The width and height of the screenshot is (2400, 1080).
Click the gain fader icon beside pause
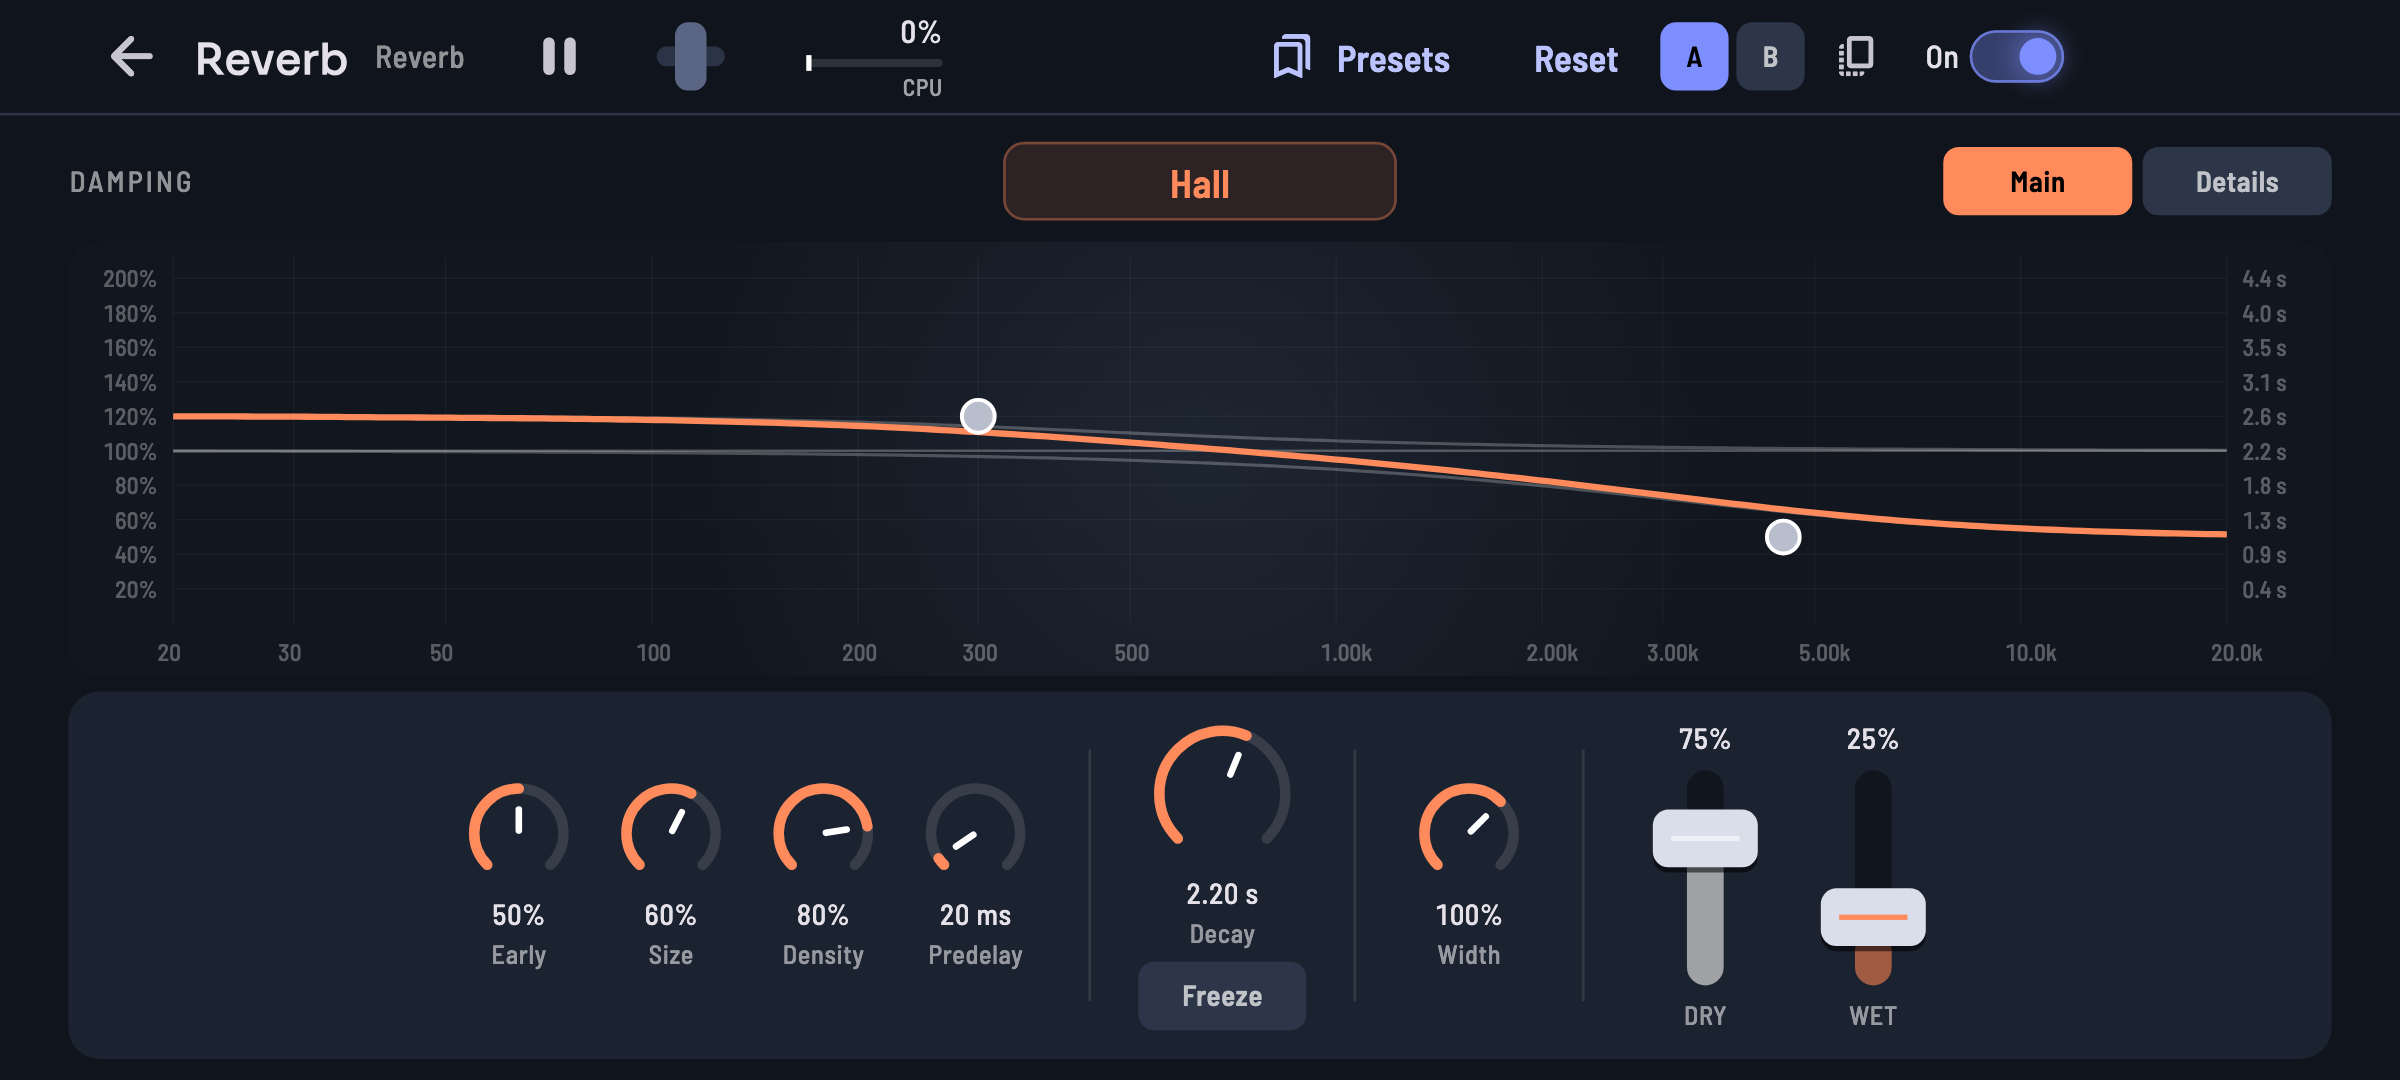pyautogui.click(x=690, y=57)
